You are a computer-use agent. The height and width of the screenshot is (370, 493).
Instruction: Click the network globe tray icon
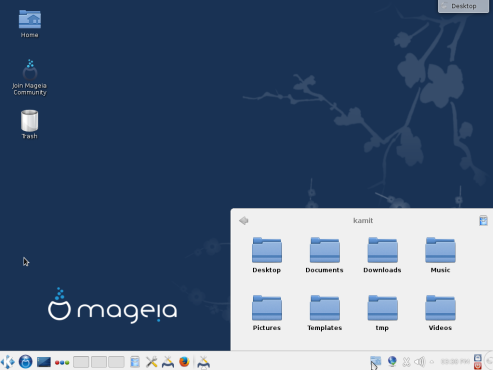392,361
